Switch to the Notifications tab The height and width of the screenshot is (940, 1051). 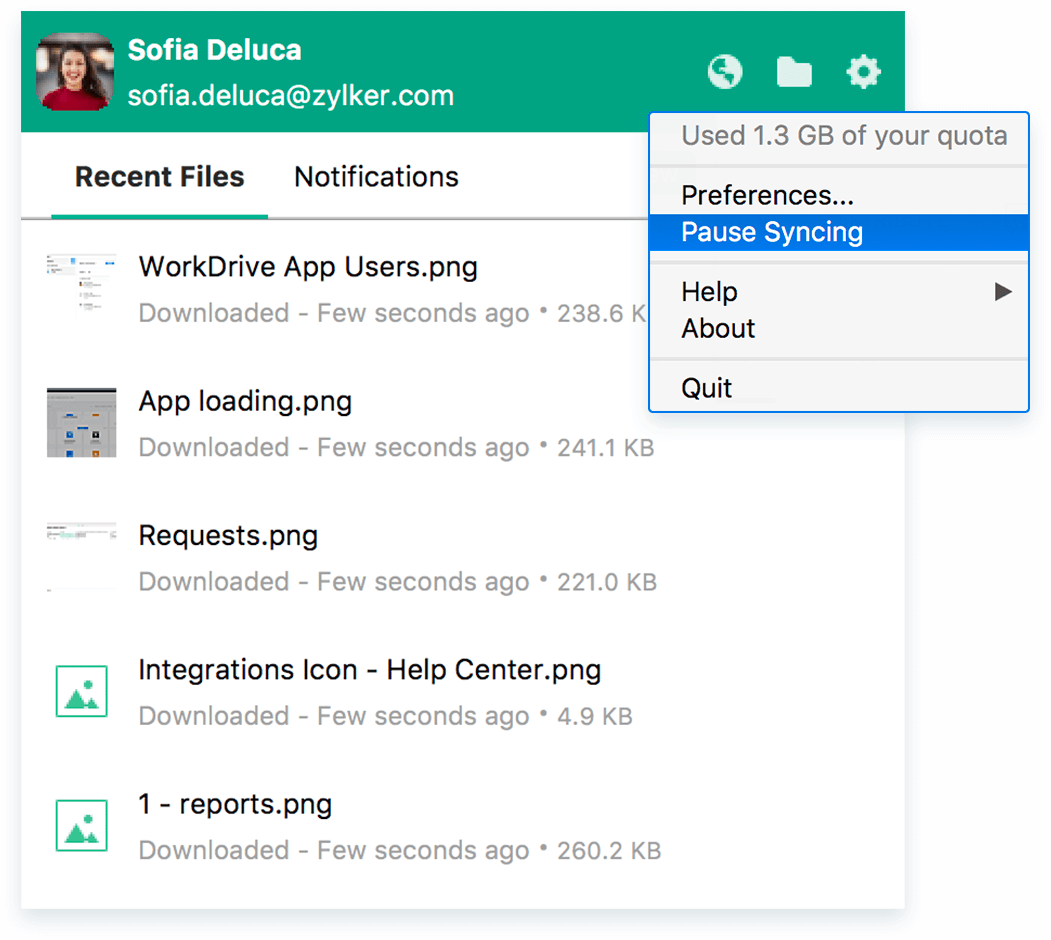pos(376,177)
